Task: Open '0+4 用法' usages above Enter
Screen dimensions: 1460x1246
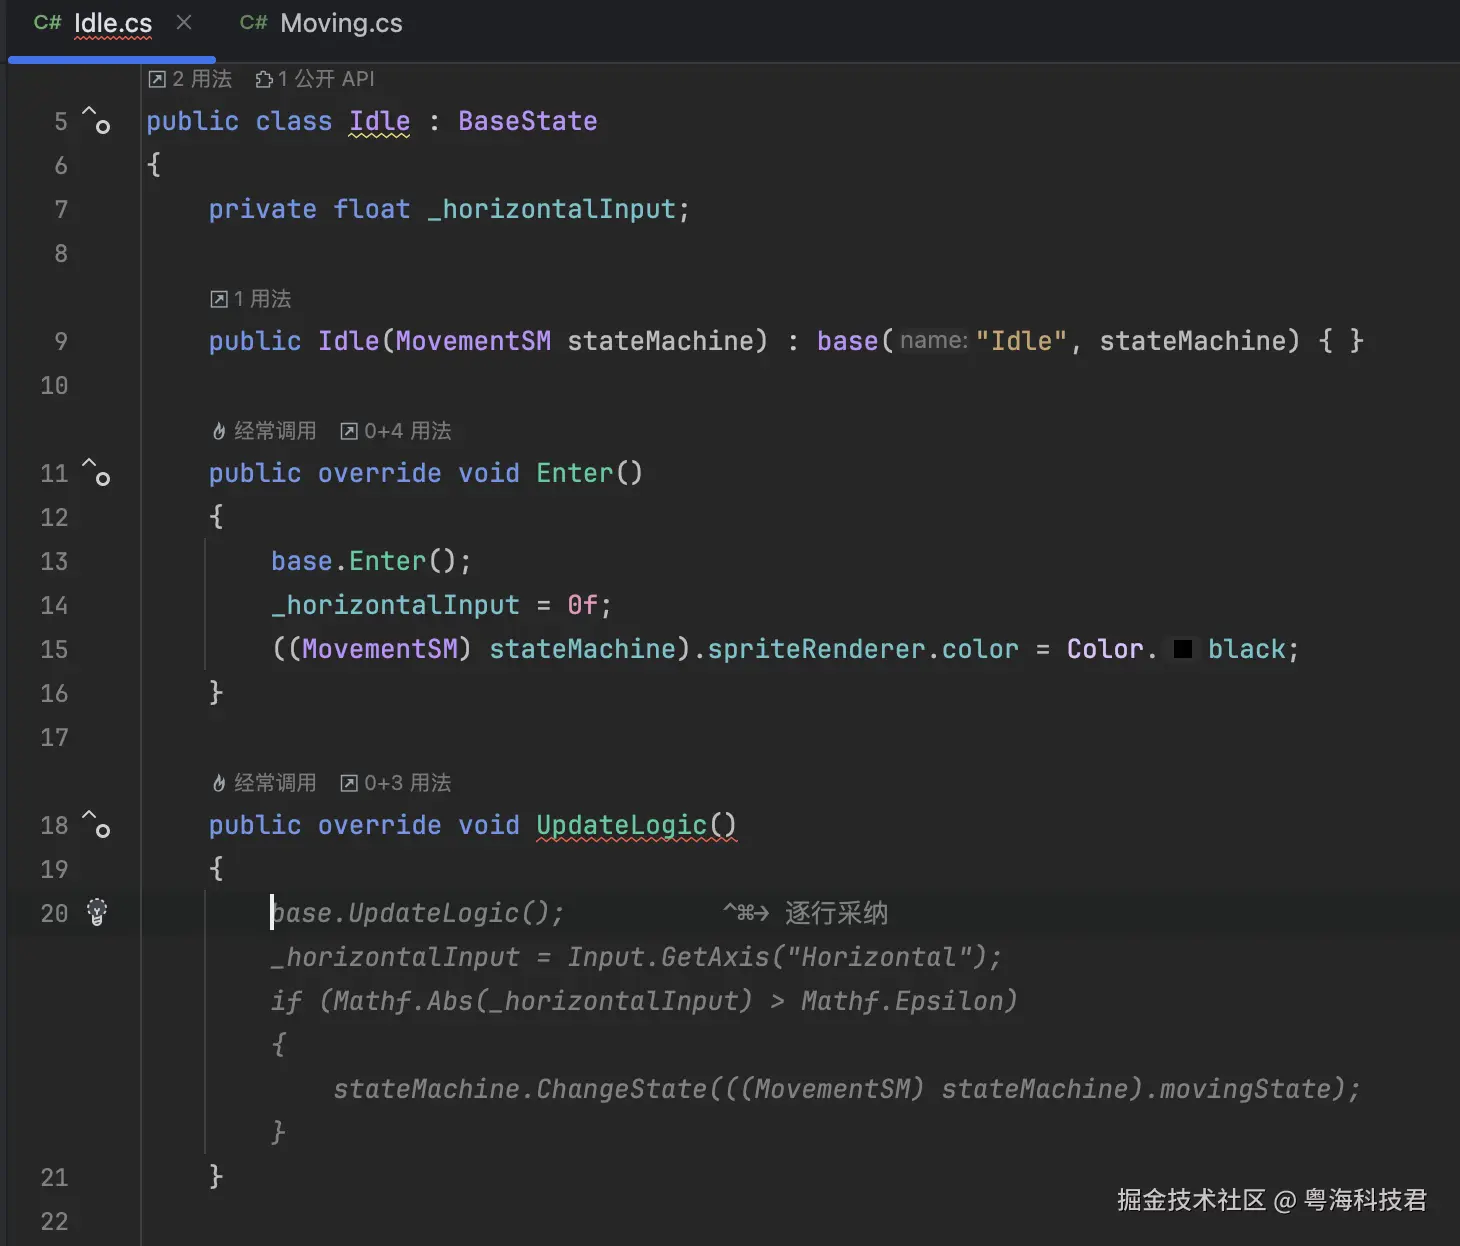Action: click(396, 431)
